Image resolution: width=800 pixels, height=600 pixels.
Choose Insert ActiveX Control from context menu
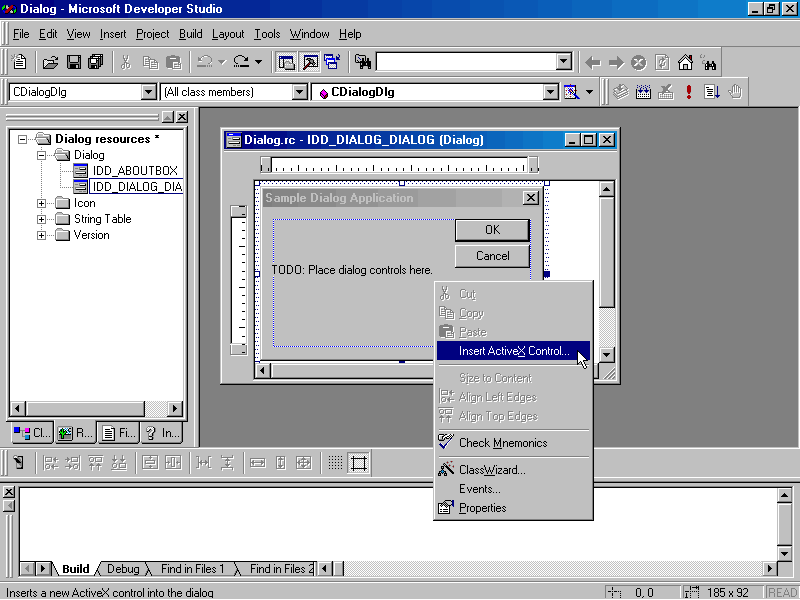513,351
